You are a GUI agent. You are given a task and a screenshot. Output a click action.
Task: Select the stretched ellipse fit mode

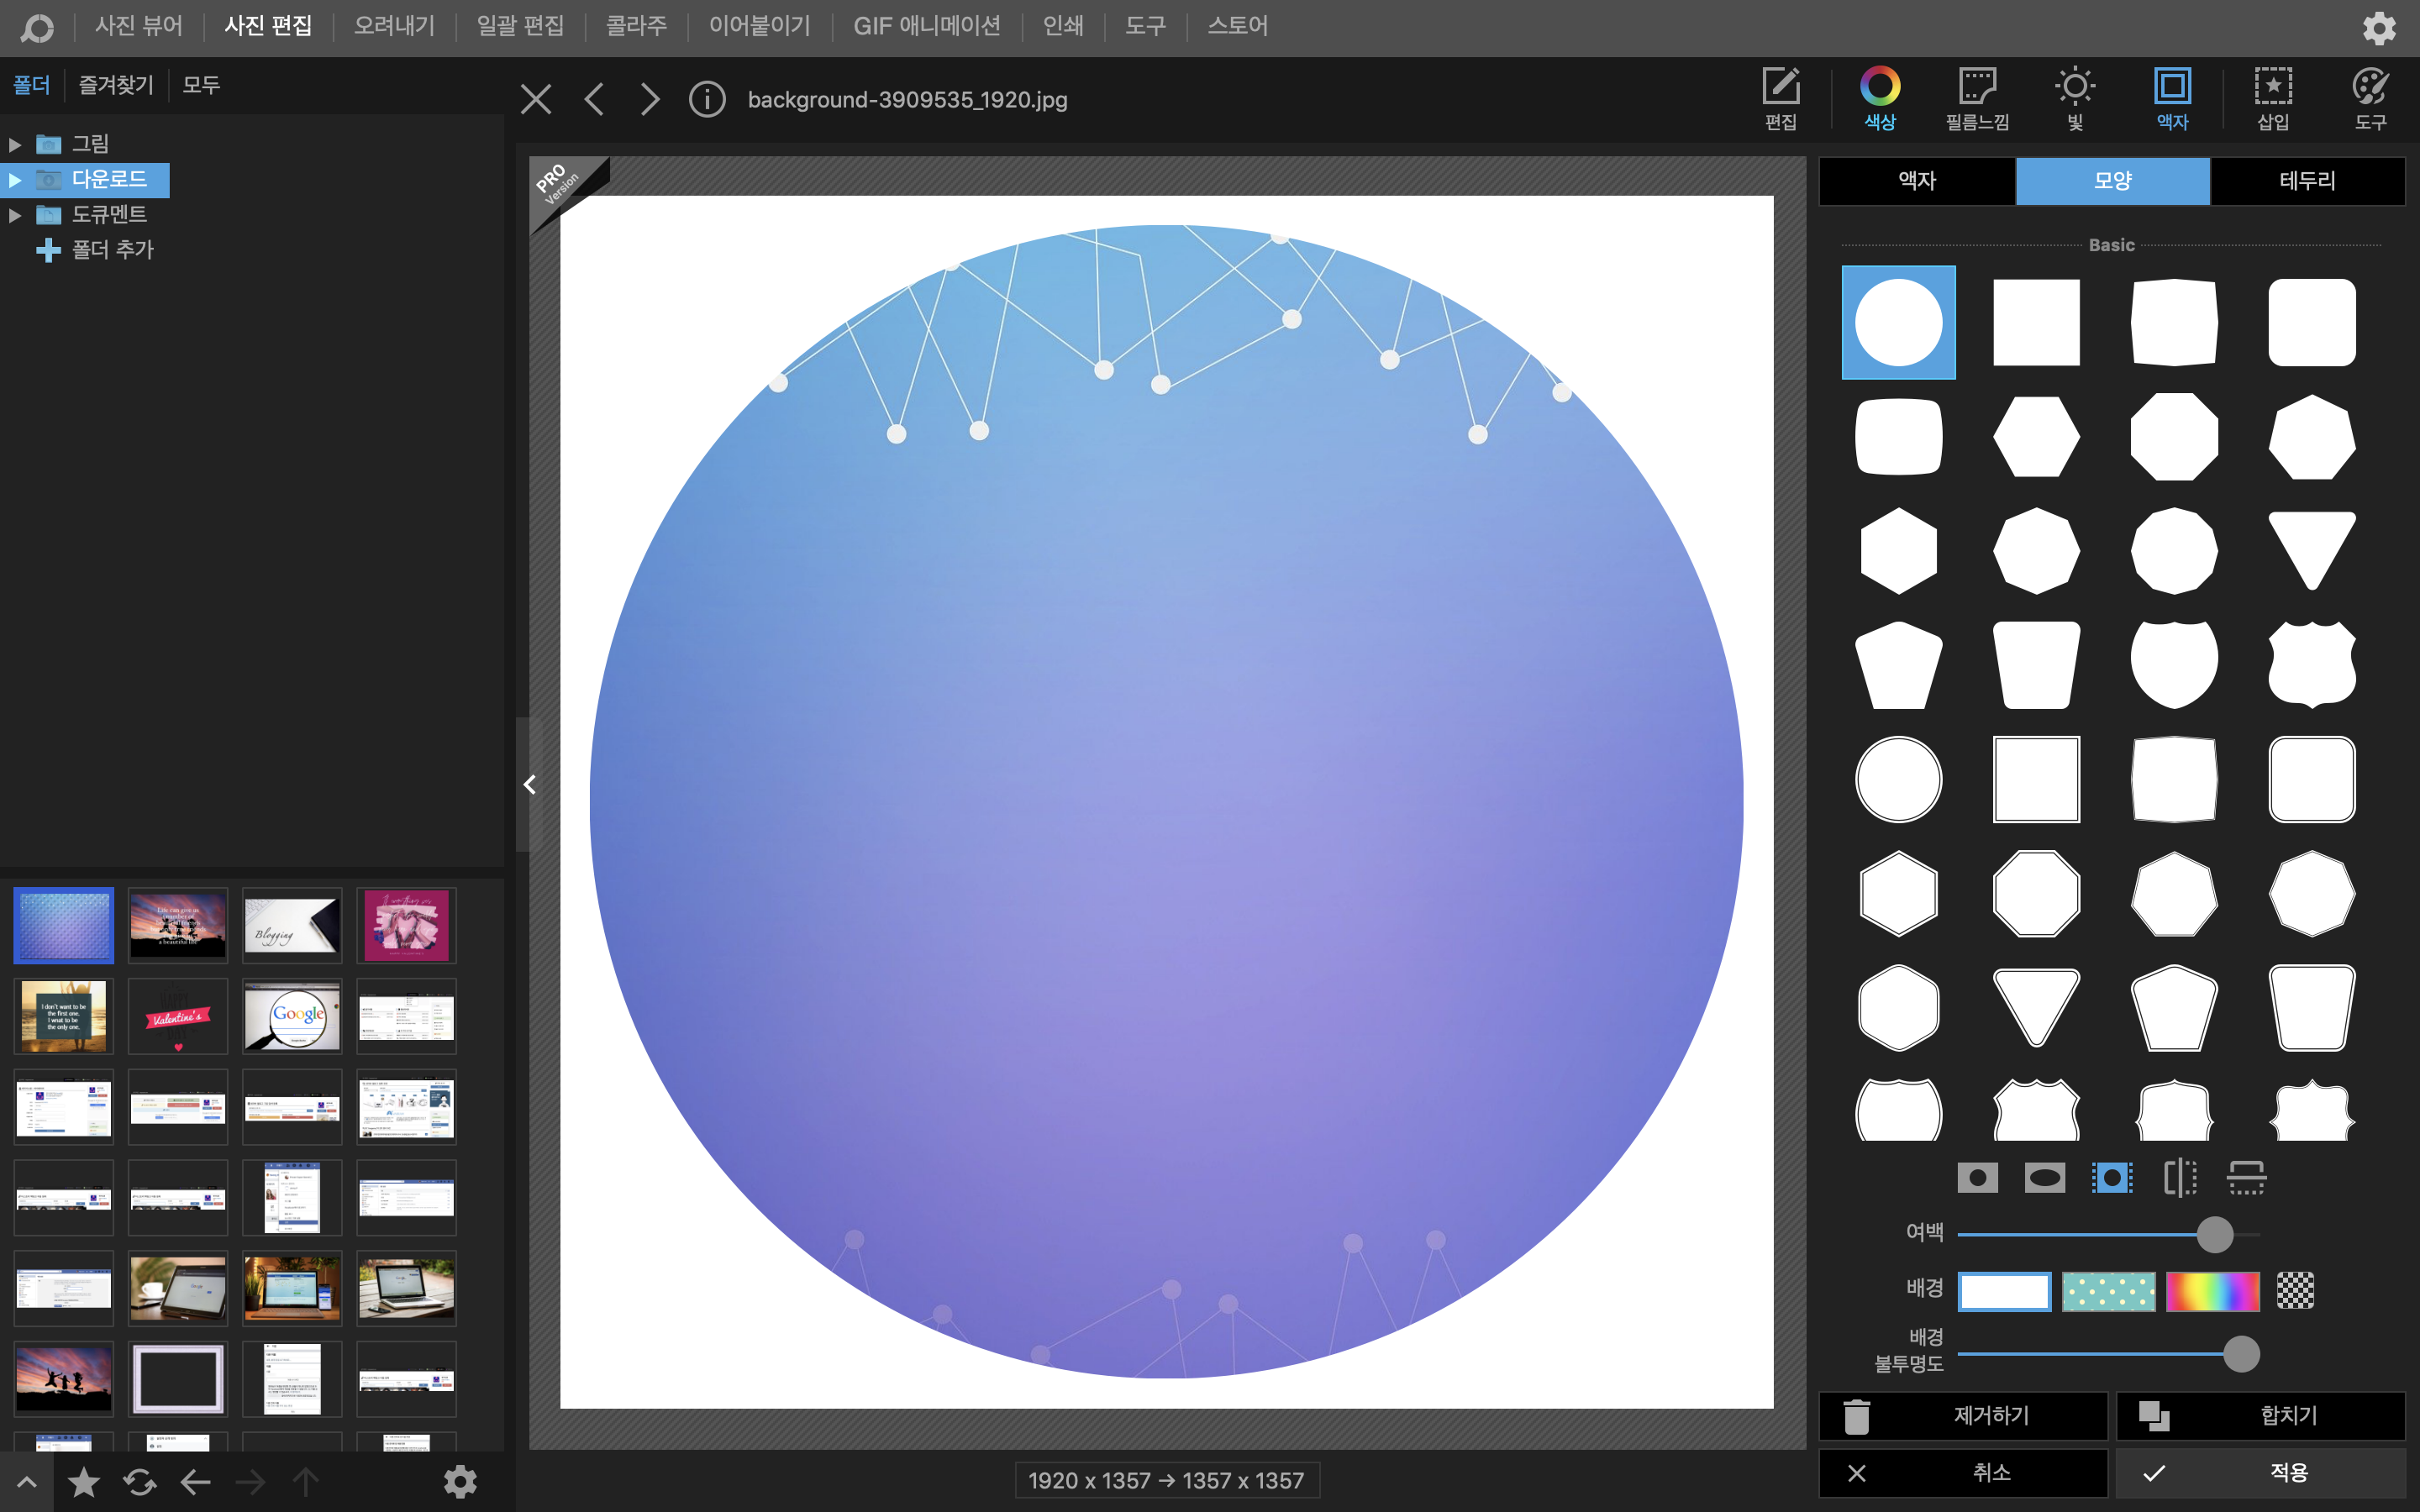coord(2044,1177)
